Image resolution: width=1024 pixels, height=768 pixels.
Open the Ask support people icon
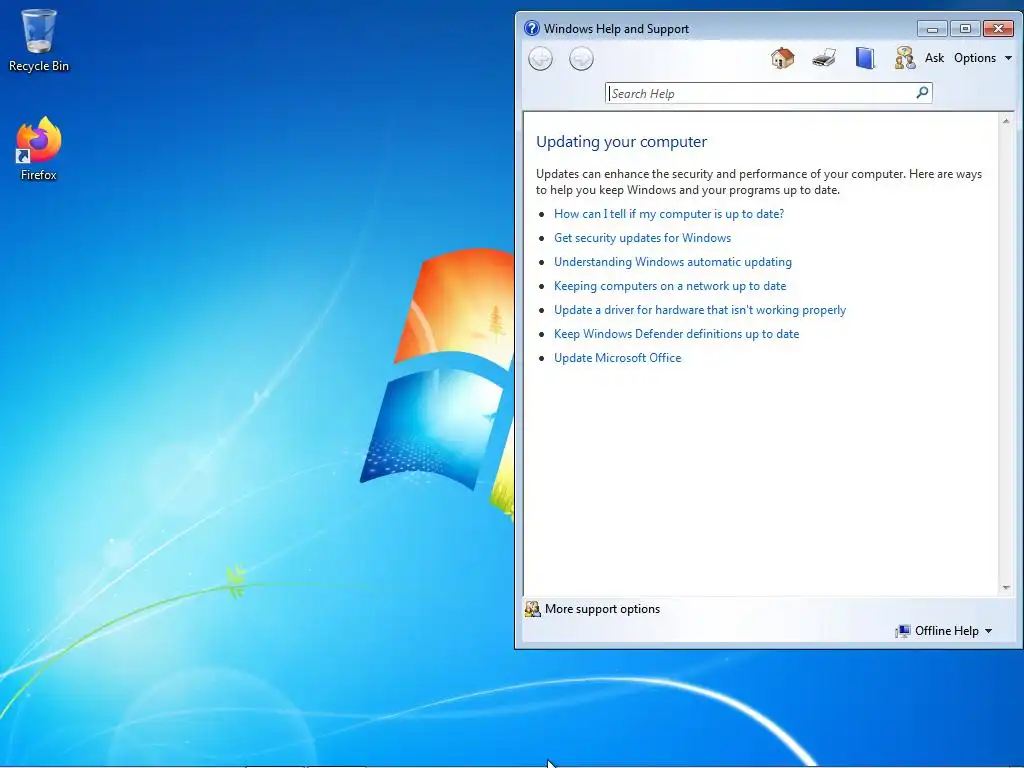coord(905,58)
